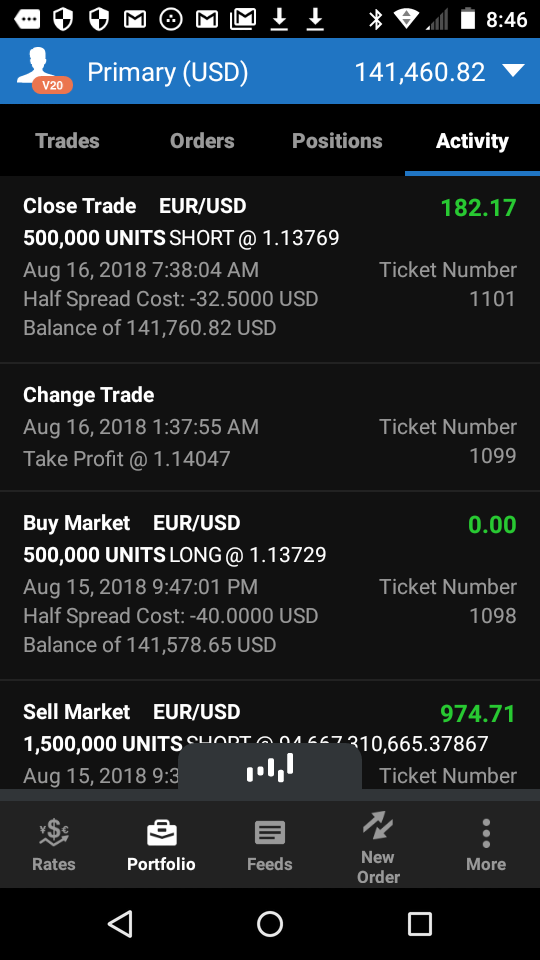Tap the Android home circle button
The image size is (540, 960).
[x=270, y=923]
